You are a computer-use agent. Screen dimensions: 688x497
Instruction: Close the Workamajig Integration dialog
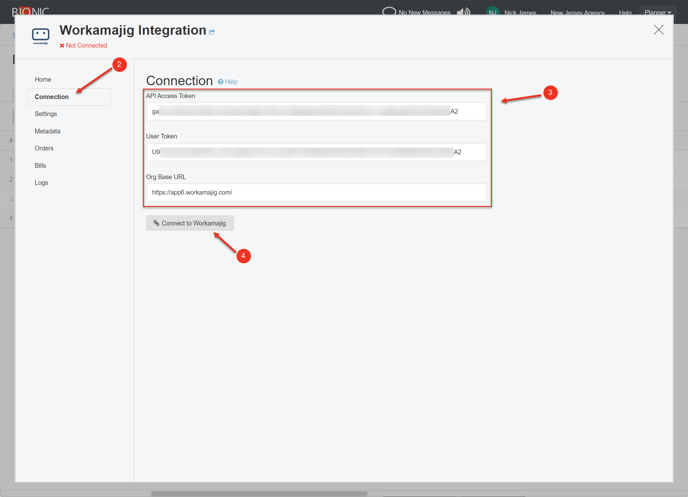(658, 30)
